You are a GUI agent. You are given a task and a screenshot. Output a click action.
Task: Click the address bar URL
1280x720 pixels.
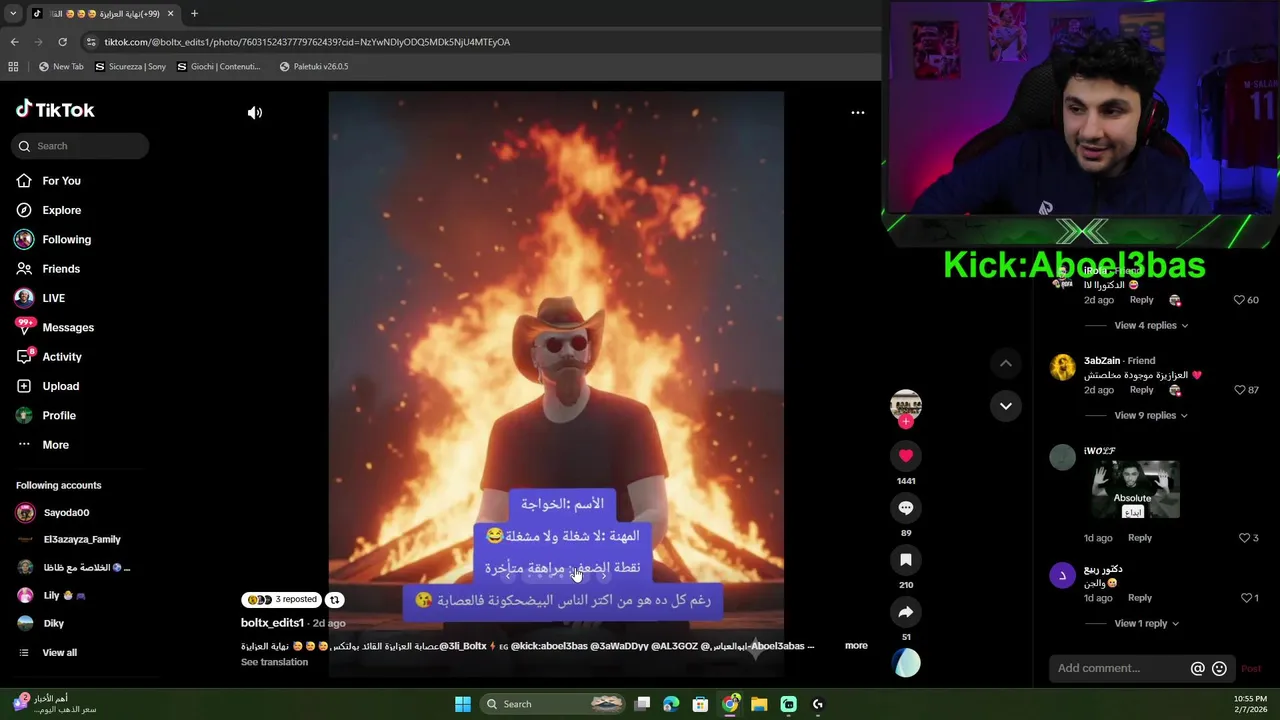307,42
